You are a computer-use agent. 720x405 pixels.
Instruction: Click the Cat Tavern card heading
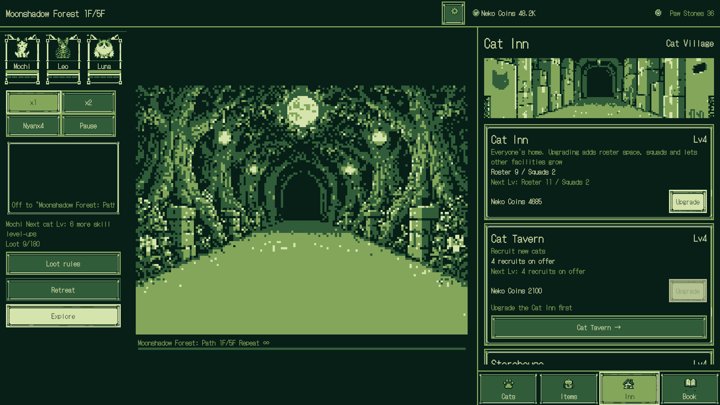(517, 239)
